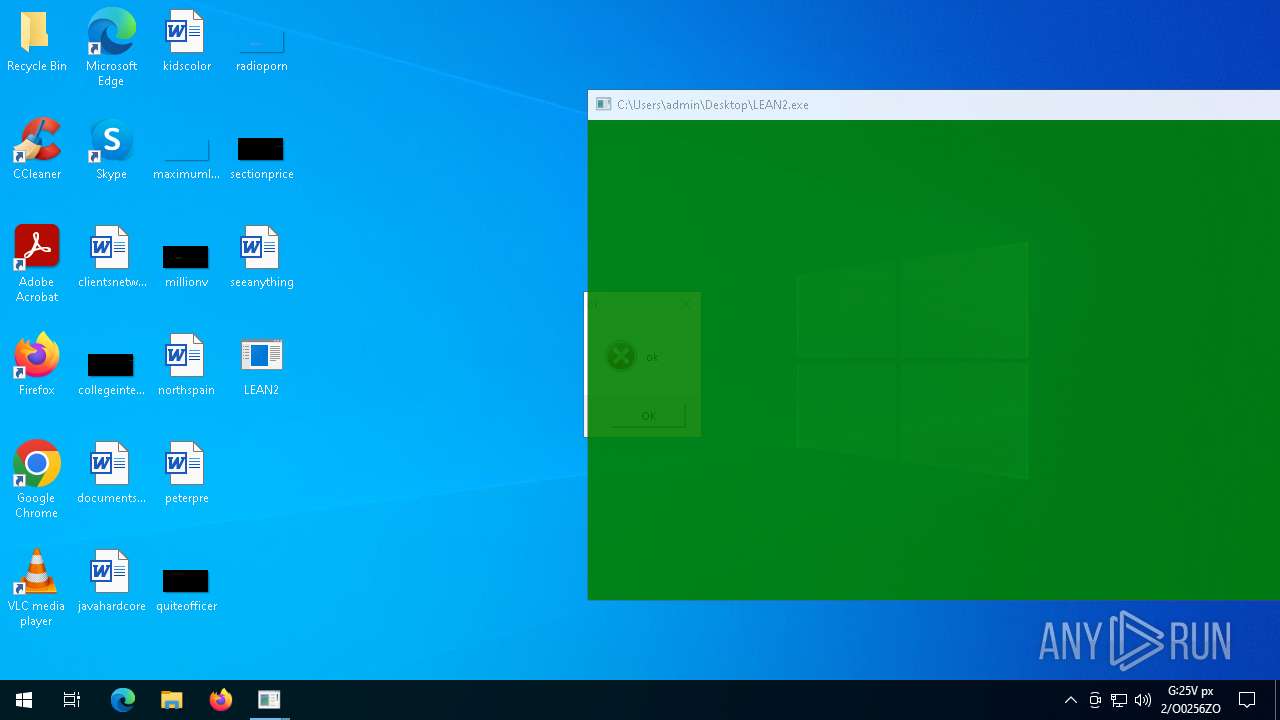Open Task View on the taskbar
The height and width of the screenshot is (720, 1280).
coord(72,700)
